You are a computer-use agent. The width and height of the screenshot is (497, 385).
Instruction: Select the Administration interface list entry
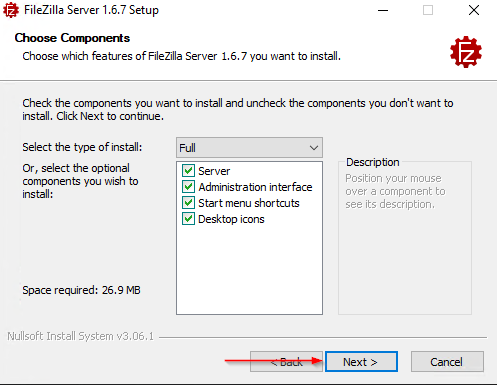coord(255,187)
